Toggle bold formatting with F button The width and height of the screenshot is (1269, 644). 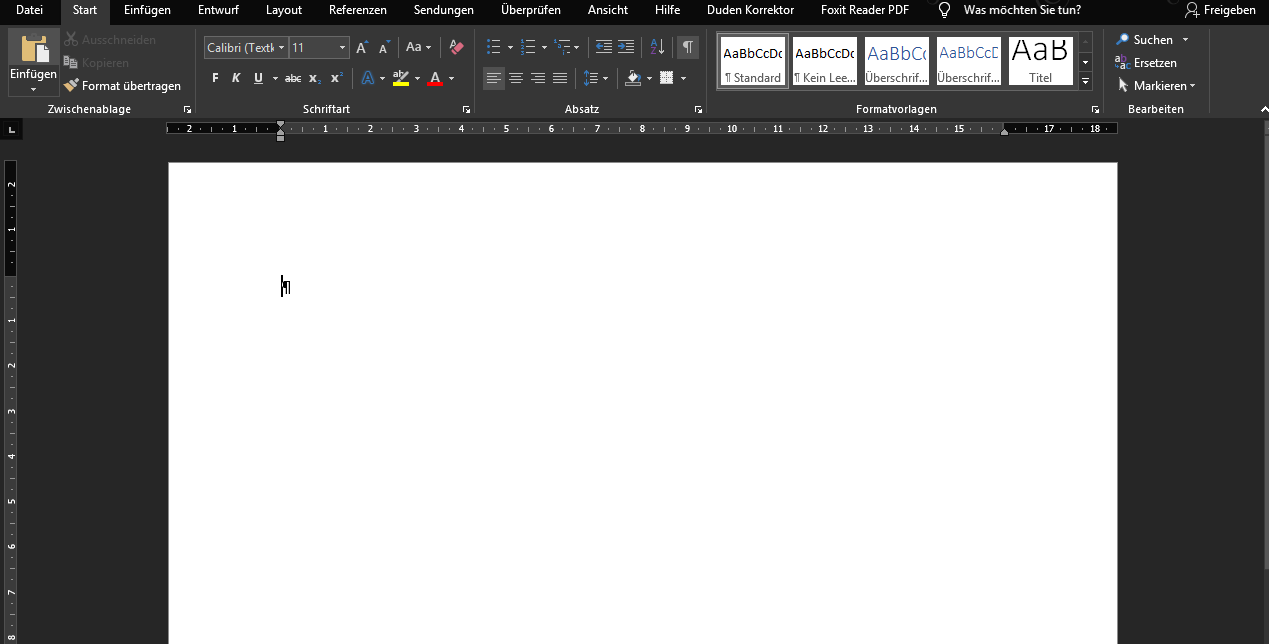coord(215,78)
